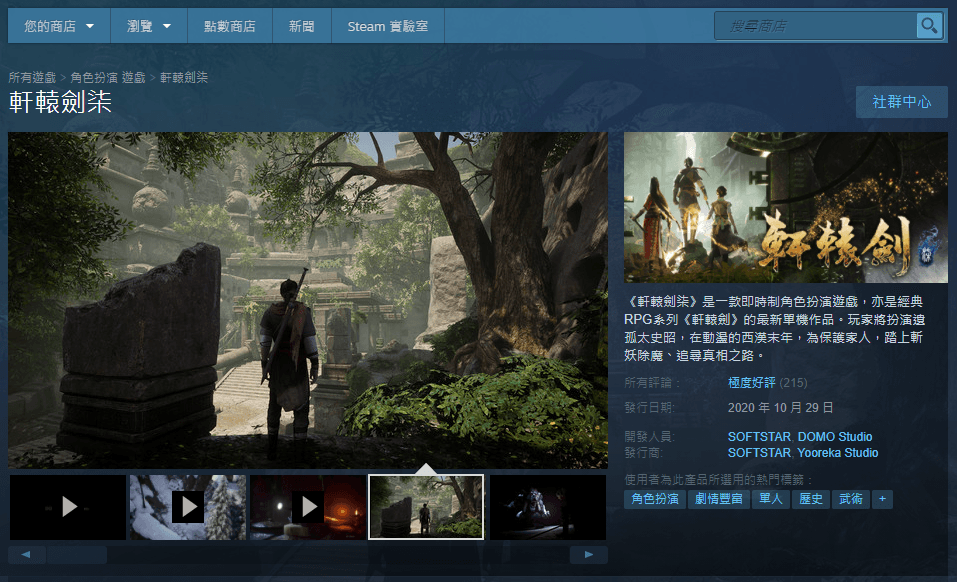Open the 新聞 tab

coord(302,26)
